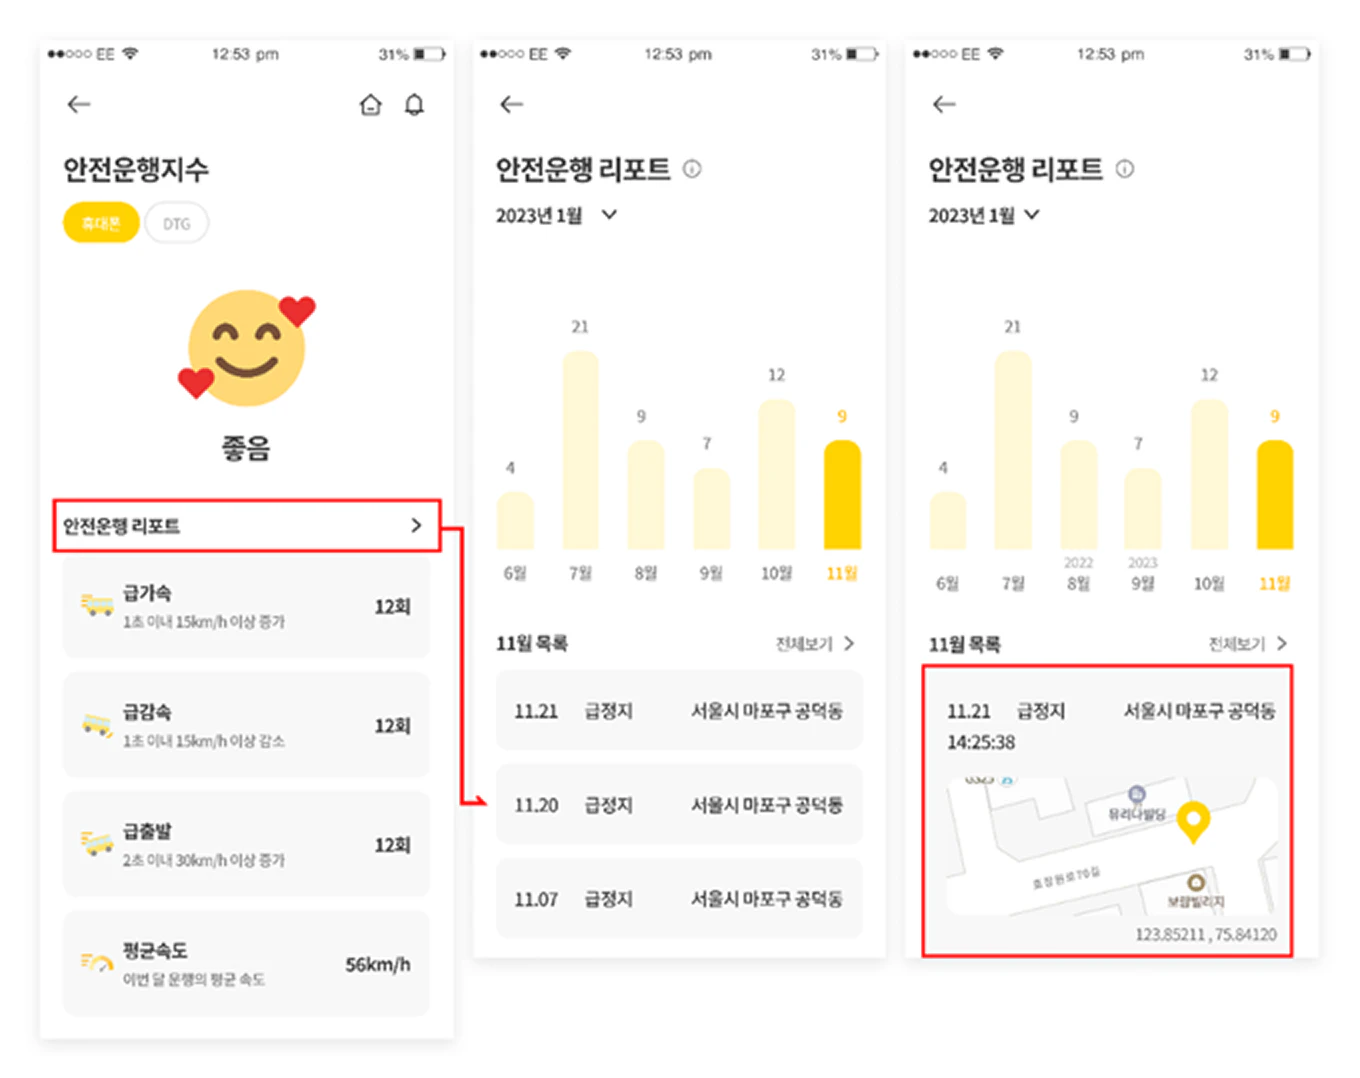Image resolution: width=1360 pixels, height=1078 pixels.
Task: Select the 평균속도 56km/h list item
Action: (x=246, y=964)
